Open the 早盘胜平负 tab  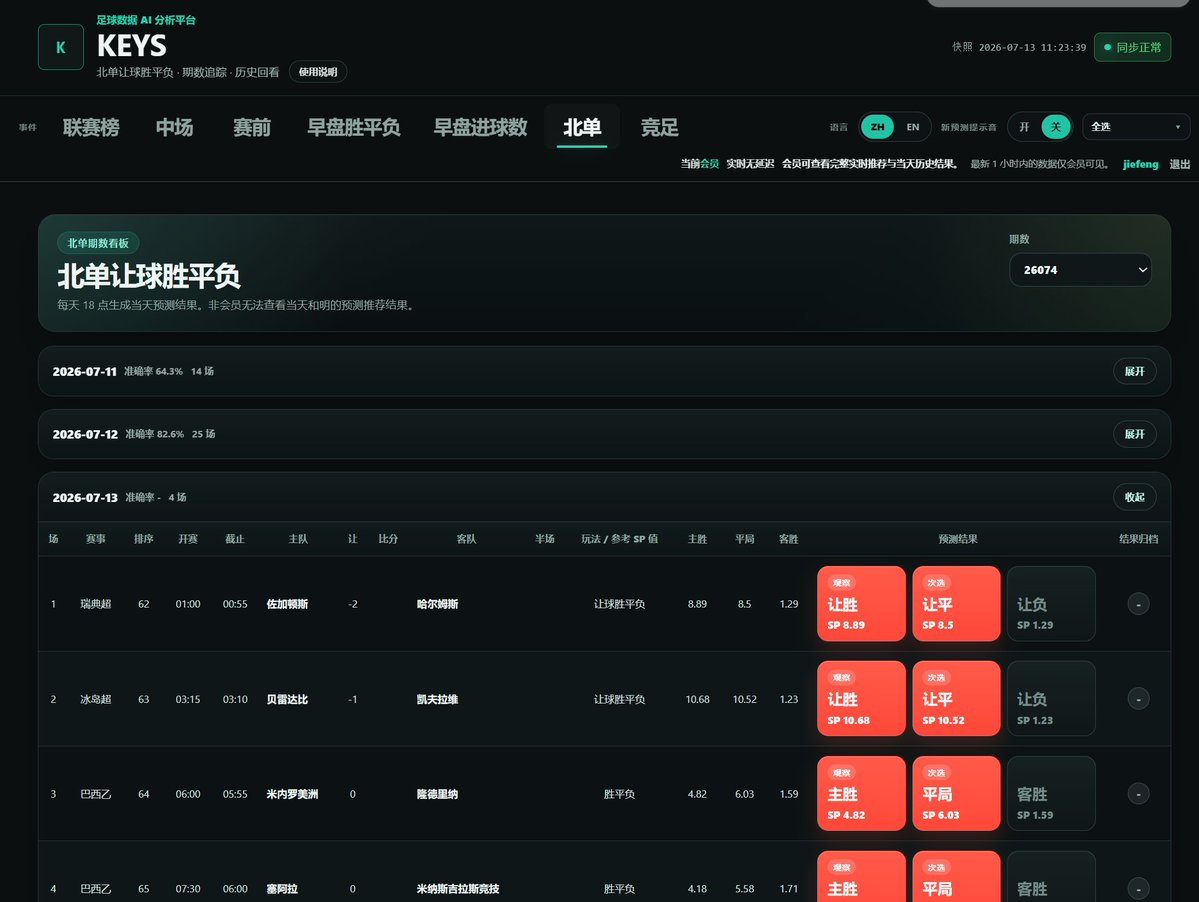353,128
